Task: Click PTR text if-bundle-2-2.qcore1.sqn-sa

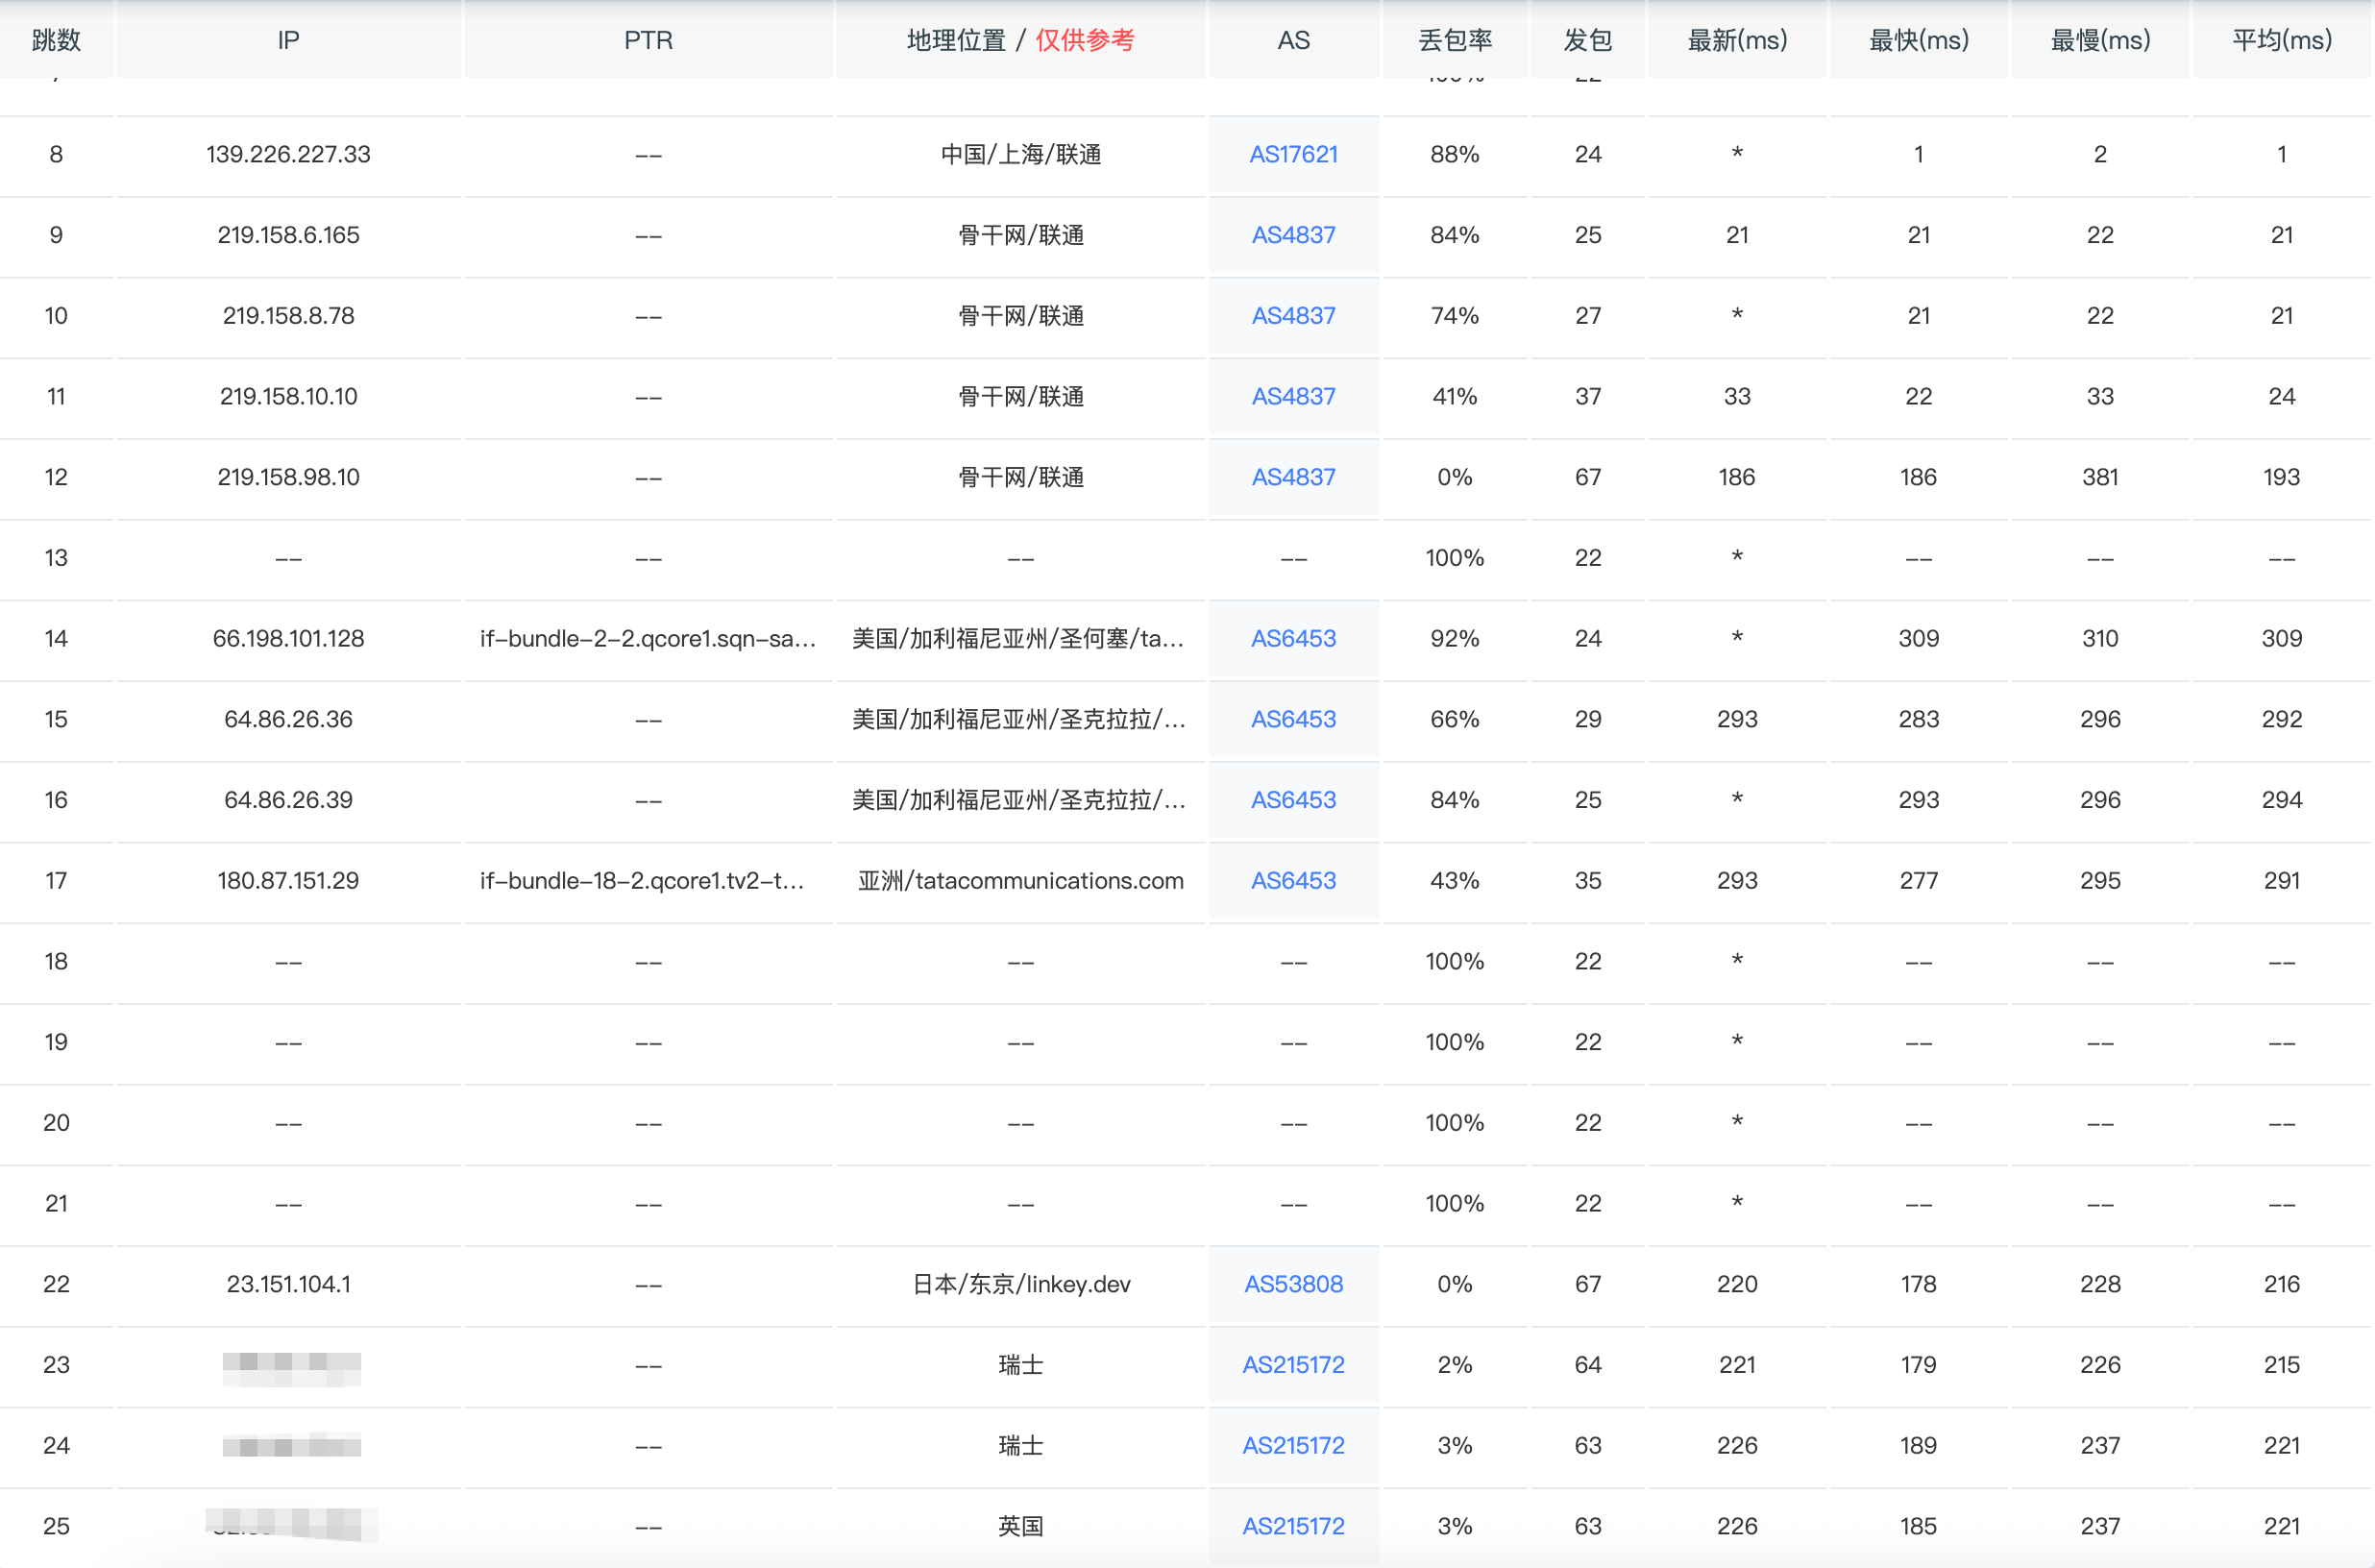Action: pyautogui.click(x=648, y=638)
